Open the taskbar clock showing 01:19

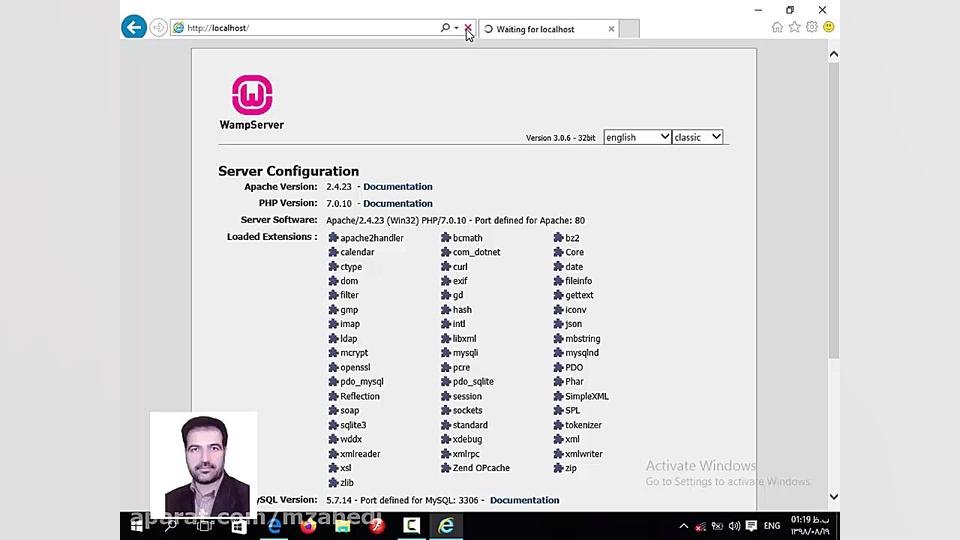click(x=810, y=526)
